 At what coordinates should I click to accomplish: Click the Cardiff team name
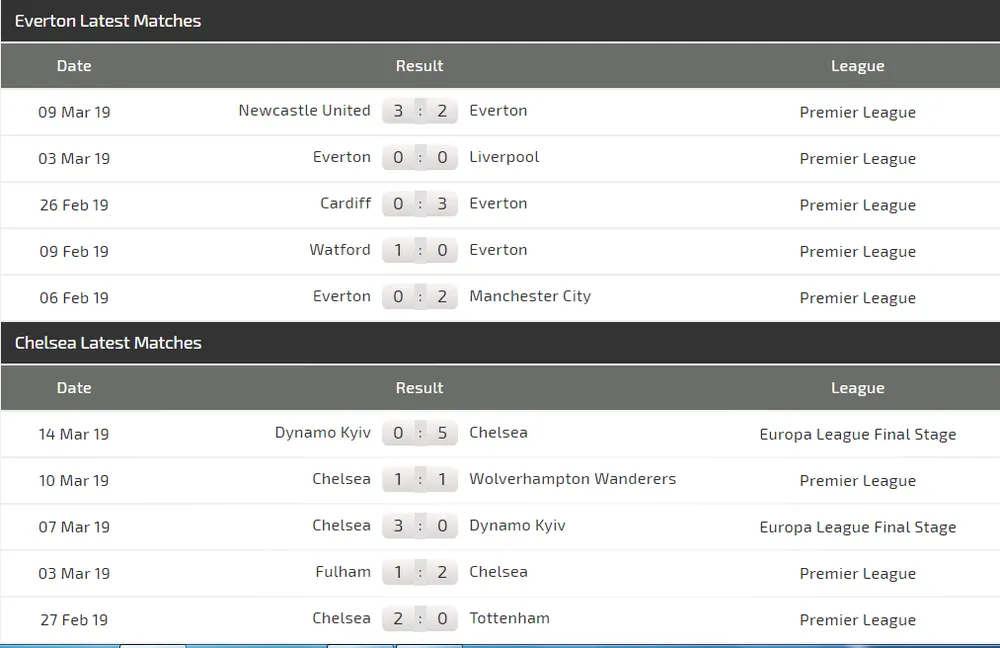[x=345, y=203]
